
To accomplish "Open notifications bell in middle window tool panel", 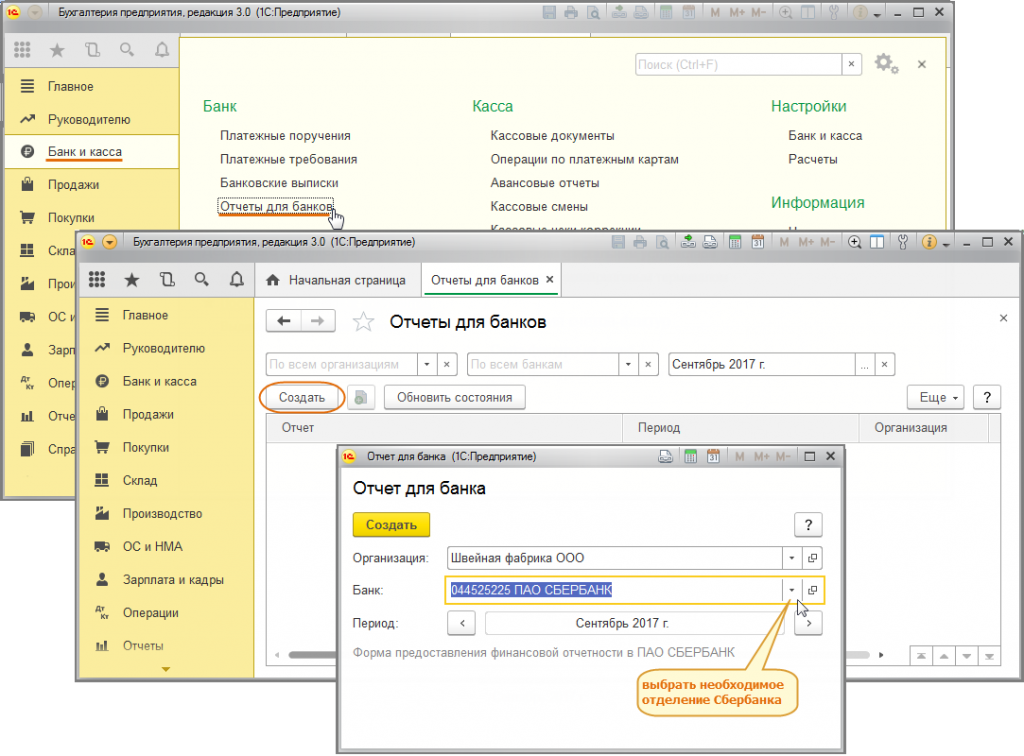I will coord(236,280).
